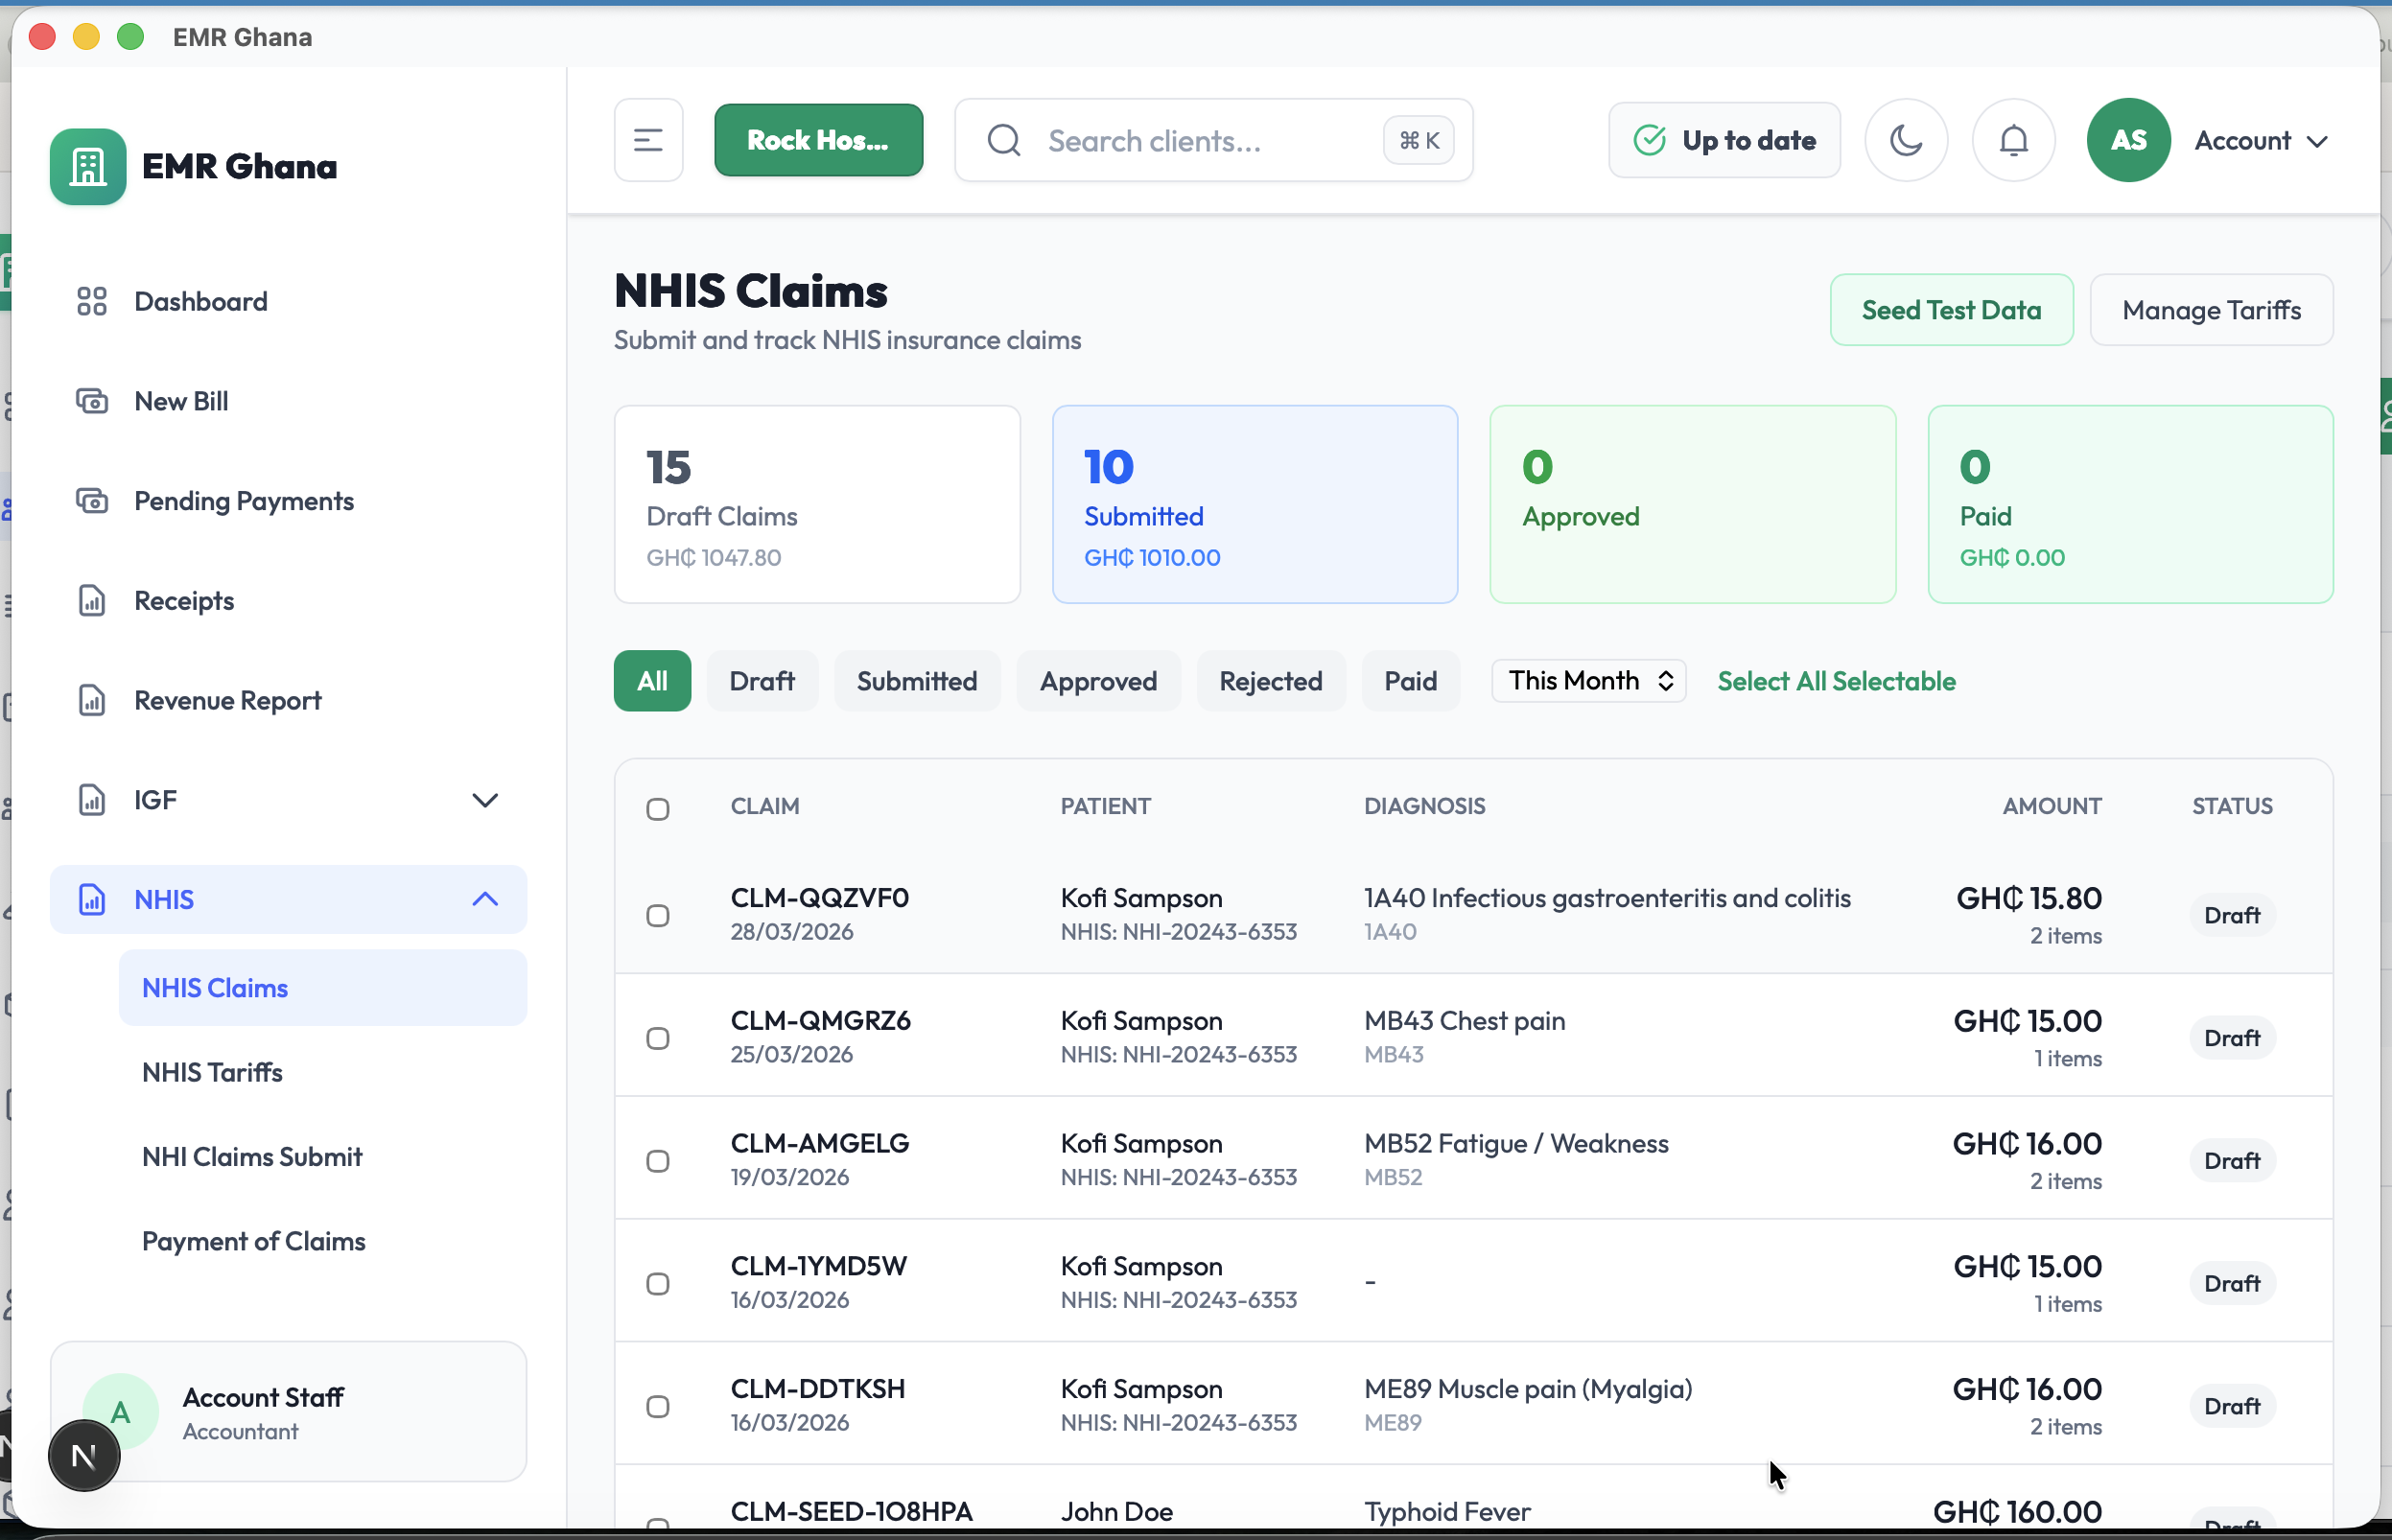Open Revenue Report via its chart icon
Image resolution: width=2392 pixels, height=1540 pixels.
click(x=93, y=700)
